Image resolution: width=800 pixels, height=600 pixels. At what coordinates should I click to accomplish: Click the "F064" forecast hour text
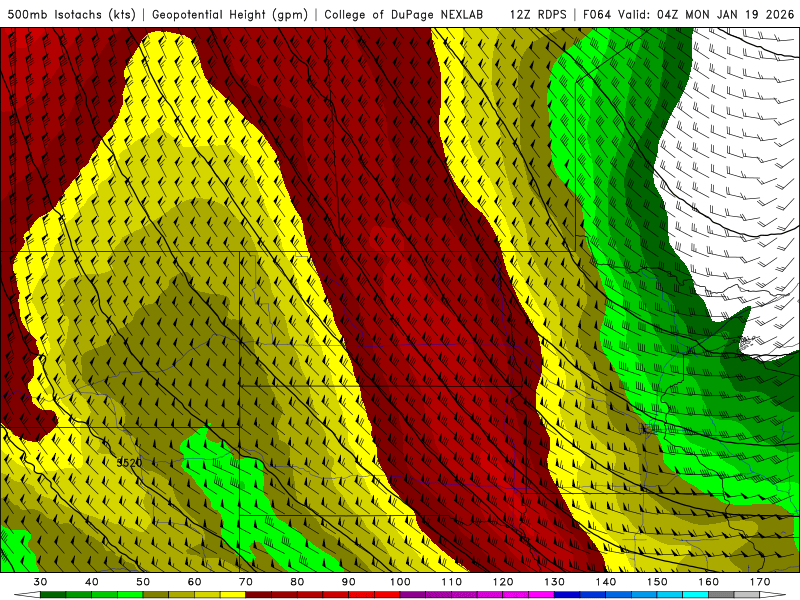point(597,14)
